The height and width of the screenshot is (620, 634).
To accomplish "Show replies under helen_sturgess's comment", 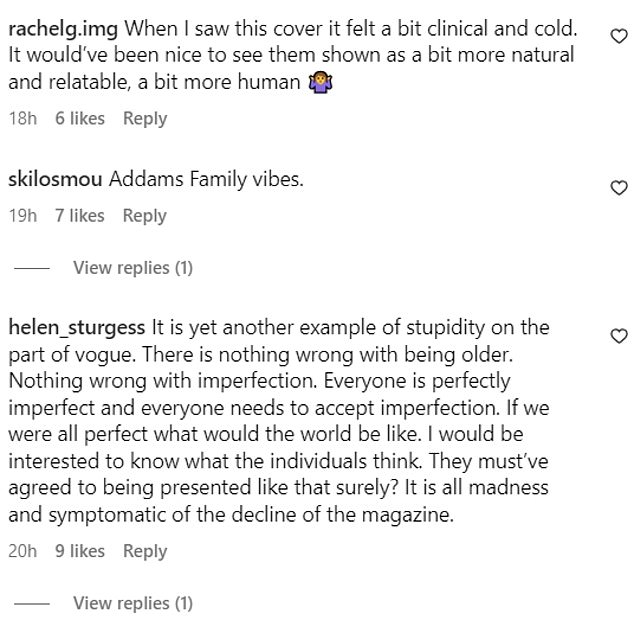I will tap(132, 603).
